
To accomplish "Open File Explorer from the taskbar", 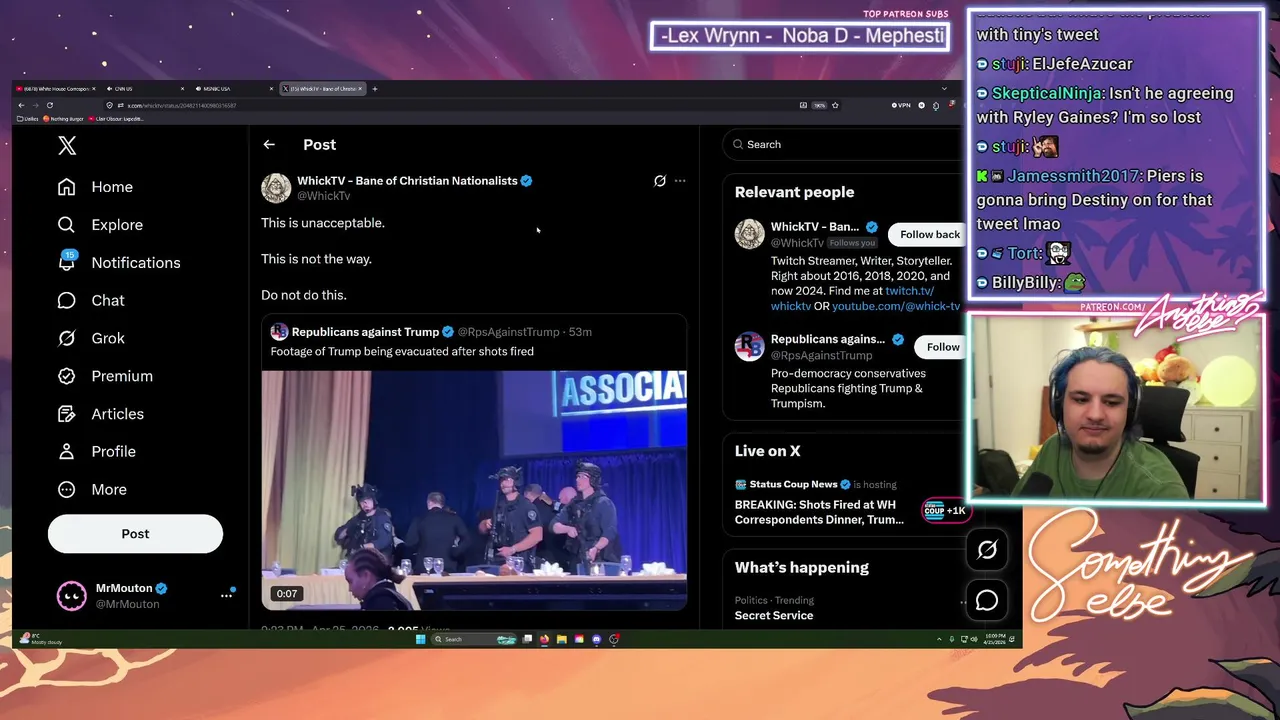I will click(x=562, y=639).
